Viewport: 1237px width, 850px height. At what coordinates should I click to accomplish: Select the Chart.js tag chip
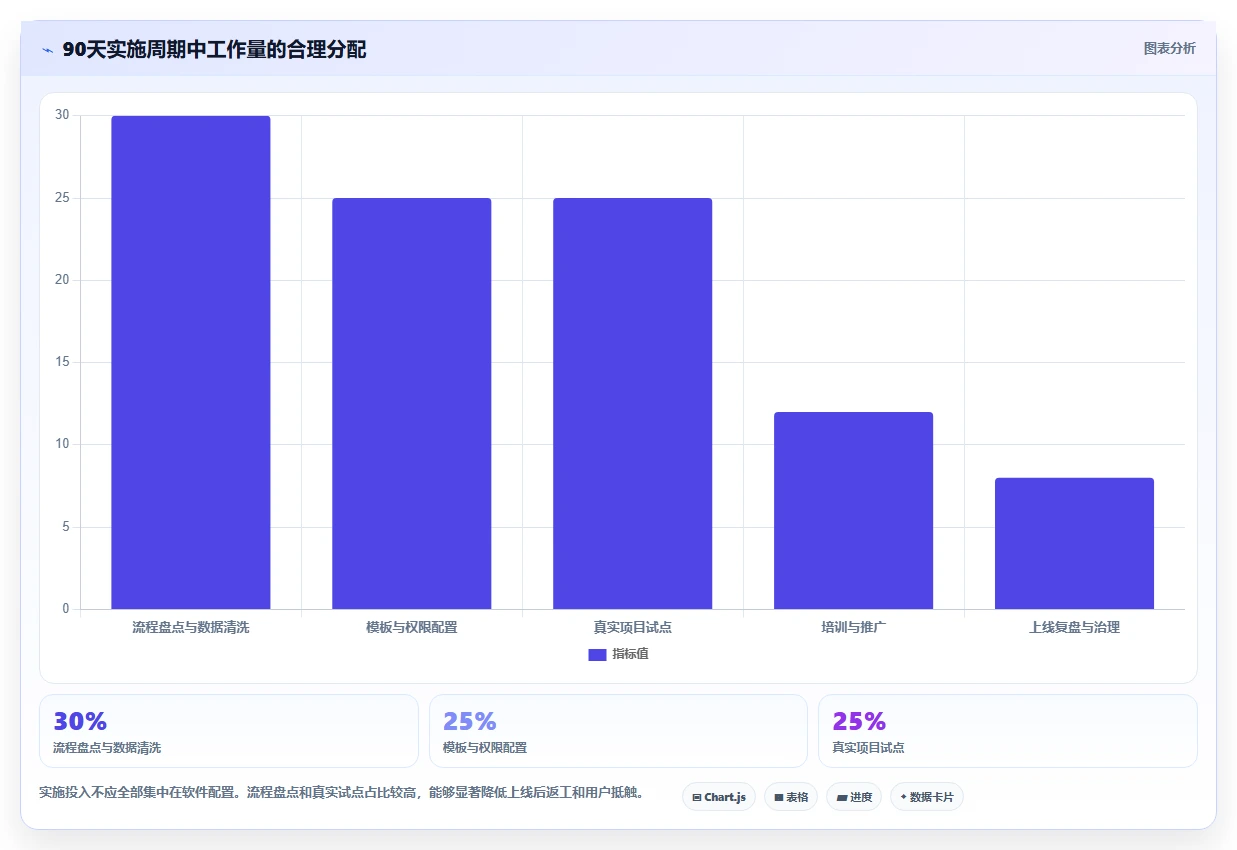click(719, 797)
